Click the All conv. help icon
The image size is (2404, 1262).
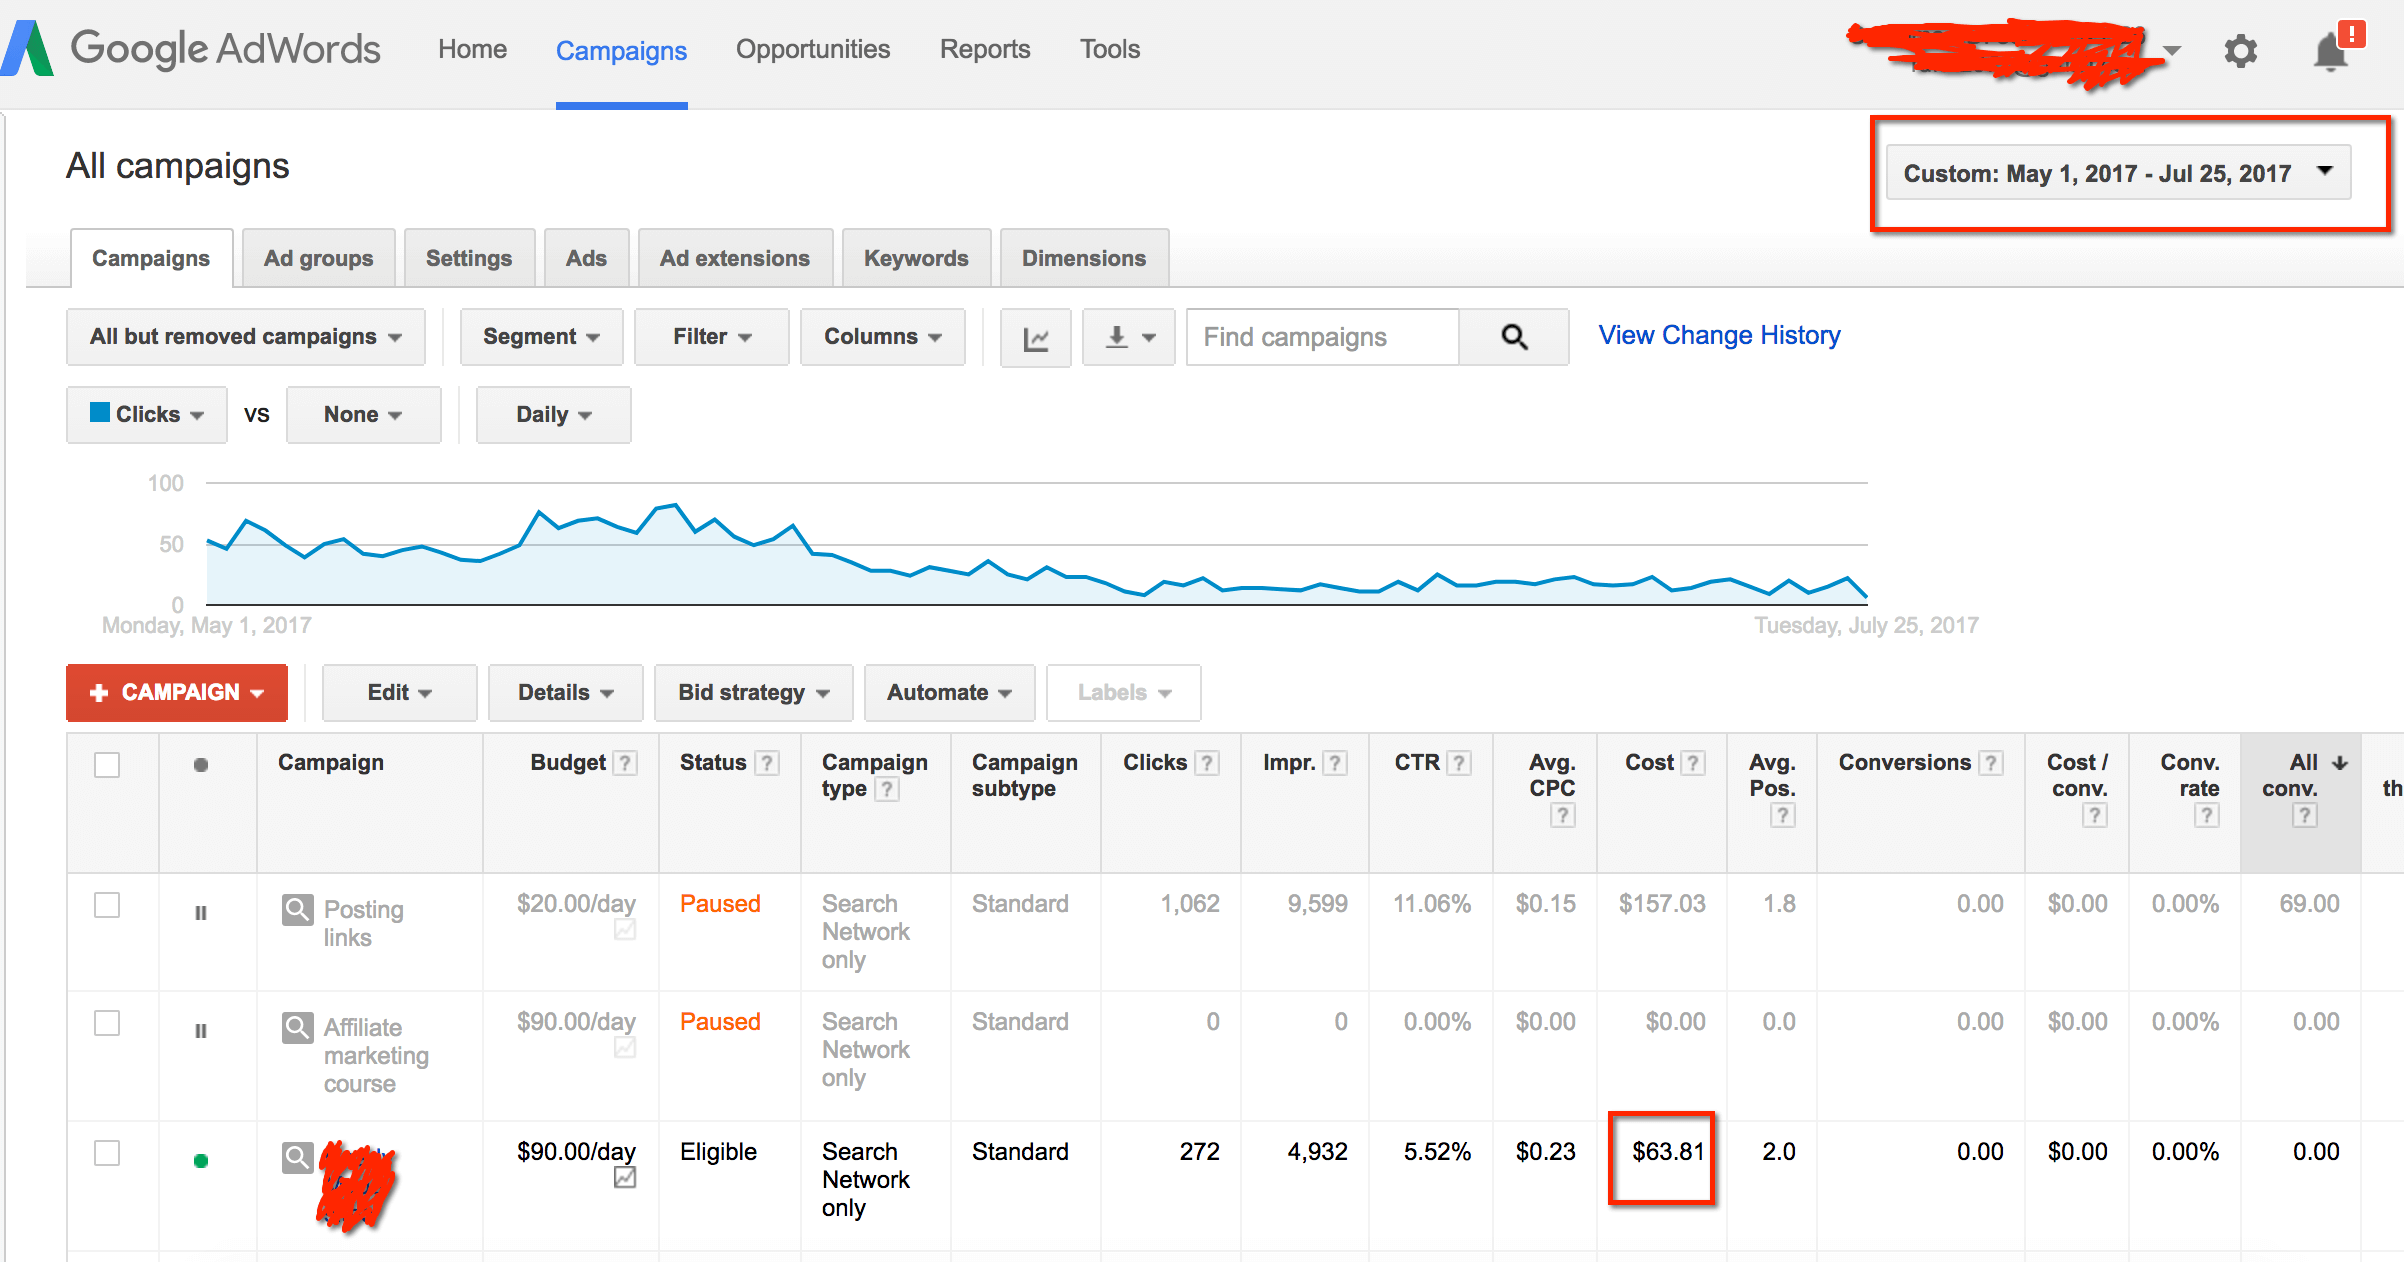tap(2304, 816)
